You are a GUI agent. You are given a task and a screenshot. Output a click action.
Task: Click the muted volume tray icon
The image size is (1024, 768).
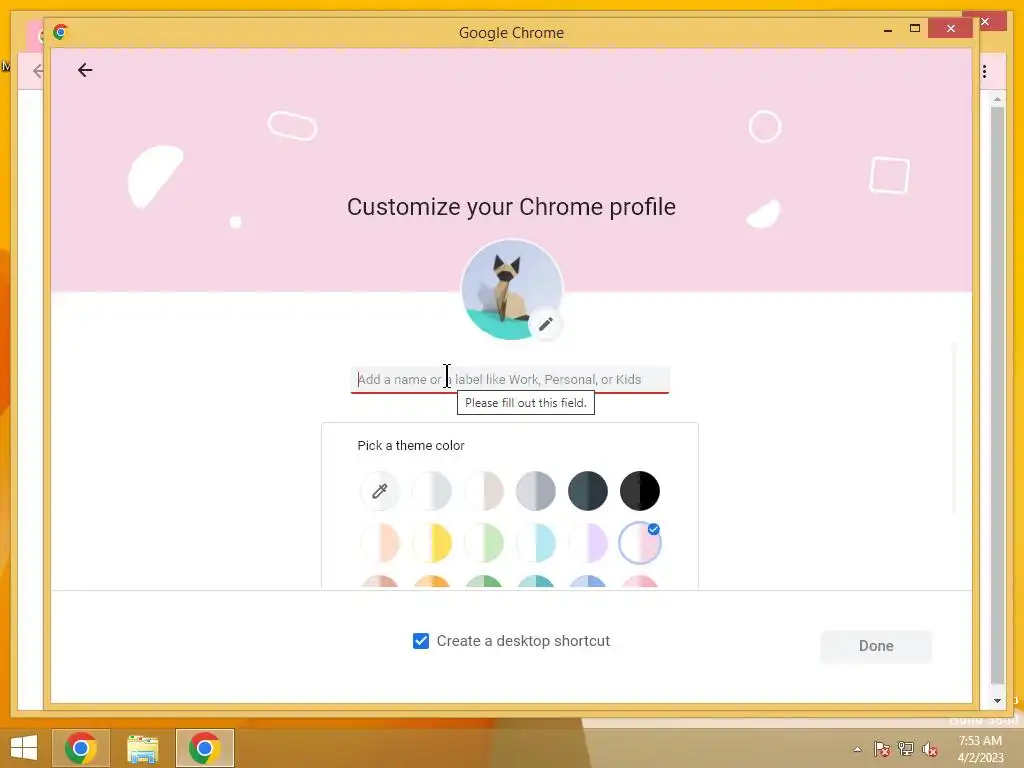930,749
